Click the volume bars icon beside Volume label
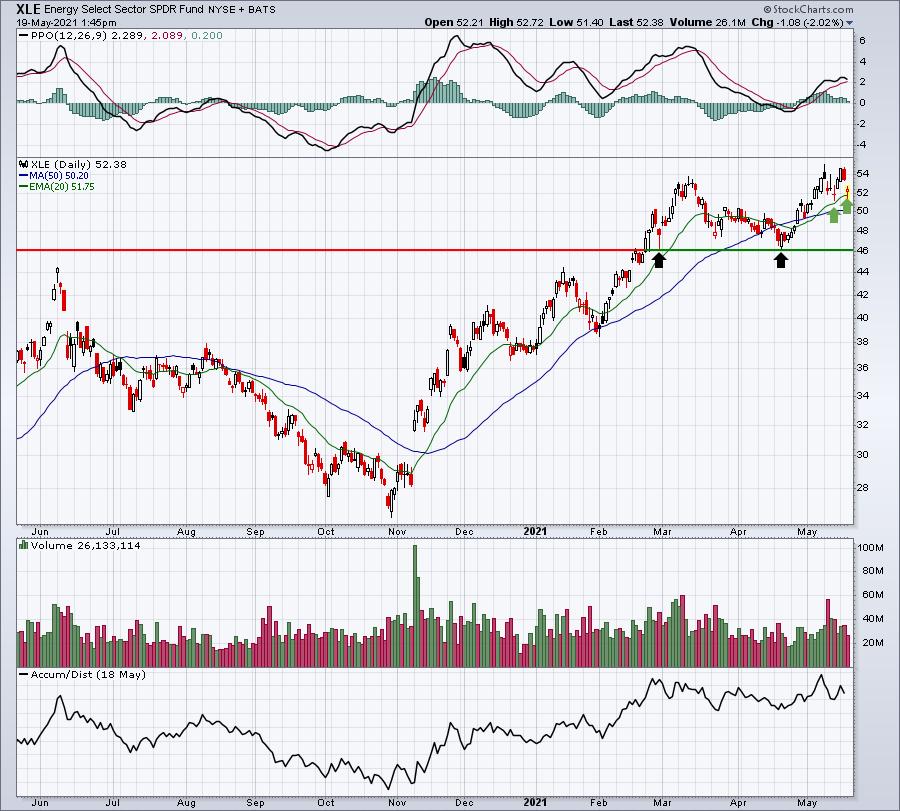 (x=24, y=545)
